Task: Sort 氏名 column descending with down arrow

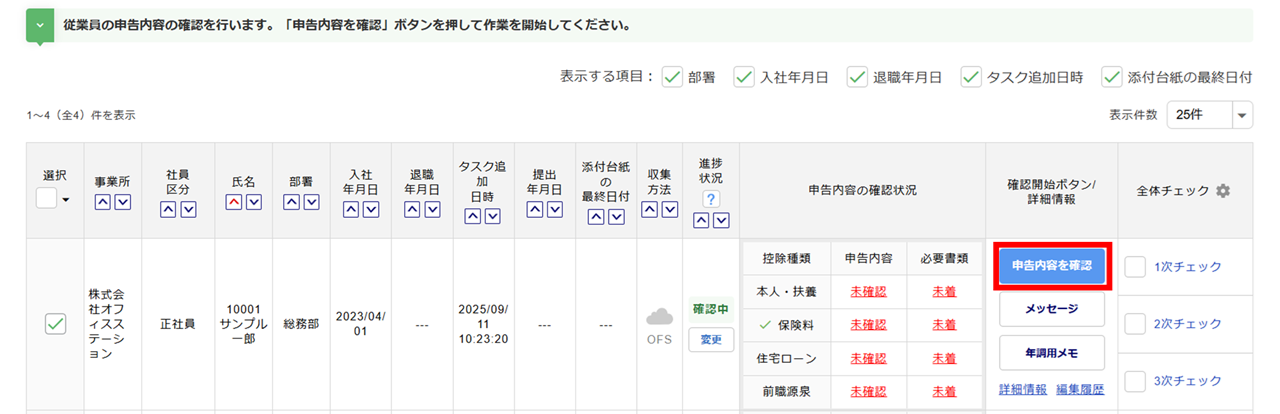Action: pos(254,204)
